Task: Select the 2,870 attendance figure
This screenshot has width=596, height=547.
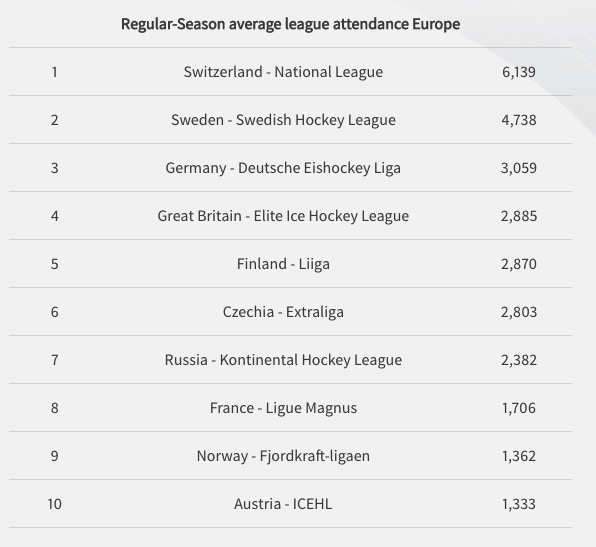Action: point(519,264)
